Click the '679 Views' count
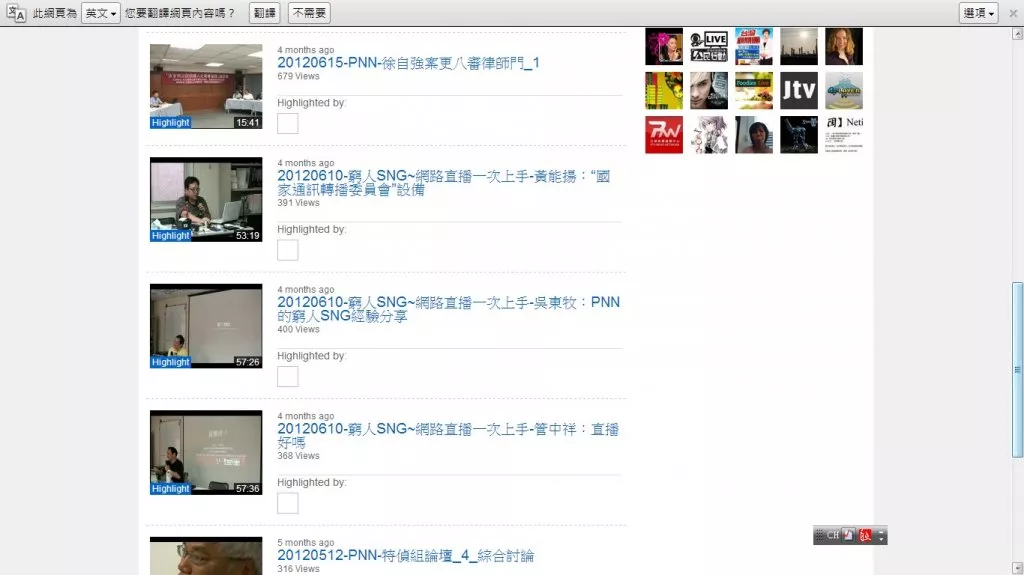The width and height of the screenshot is (1024, 575). coord(298,76)
